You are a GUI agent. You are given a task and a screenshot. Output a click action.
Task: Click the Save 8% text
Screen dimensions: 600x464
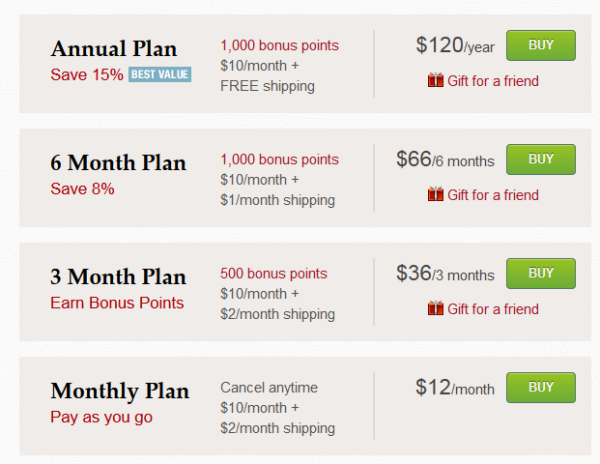82,189
